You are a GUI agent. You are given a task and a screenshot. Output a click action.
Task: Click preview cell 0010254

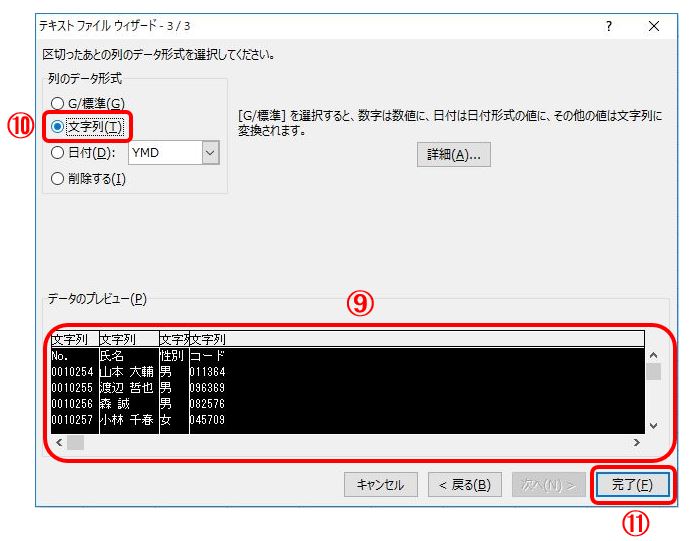coord(72,372)
